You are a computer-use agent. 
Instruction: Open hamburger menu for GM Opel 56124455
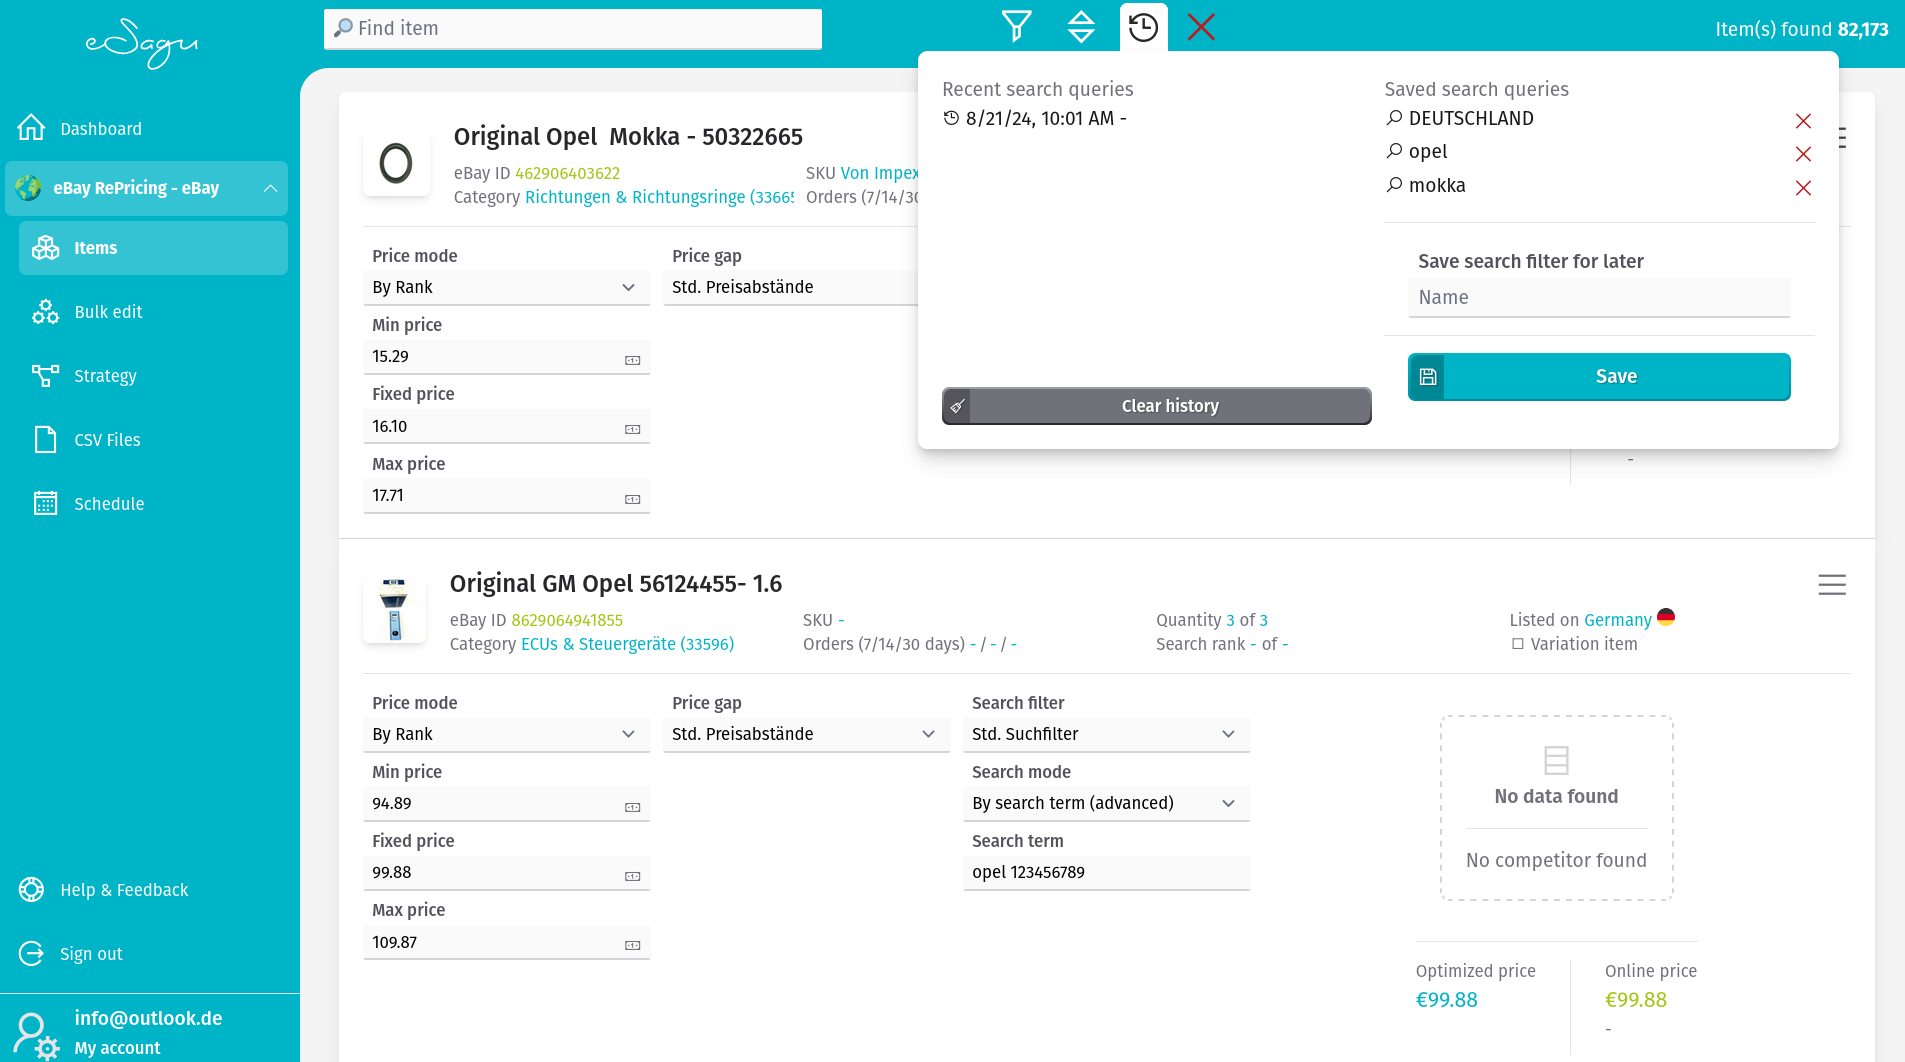coord(1832,585)
